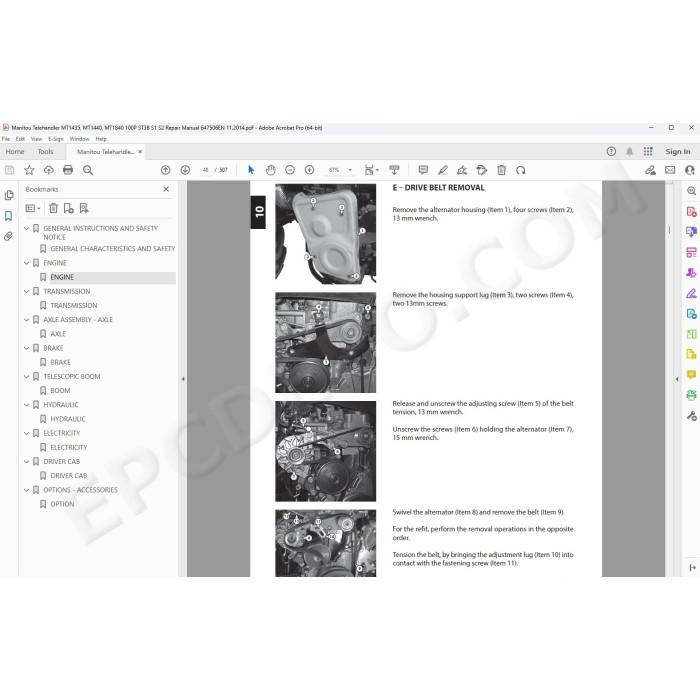This screenshot has height=700, width=700.
Task: Collapse the HYDRAULIC parent bookmark chevron
Action: point(26,405)
